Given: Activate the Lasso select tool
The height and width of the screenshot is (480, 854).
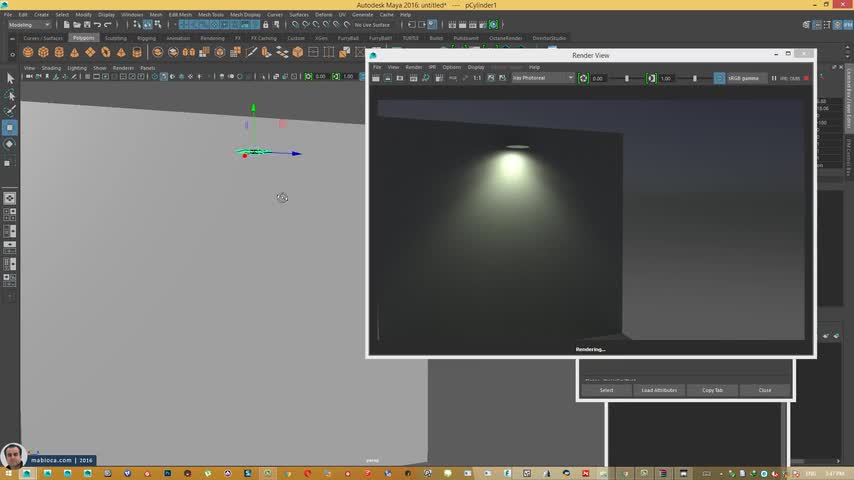Looking at the screenshot, I should point(10,95).
